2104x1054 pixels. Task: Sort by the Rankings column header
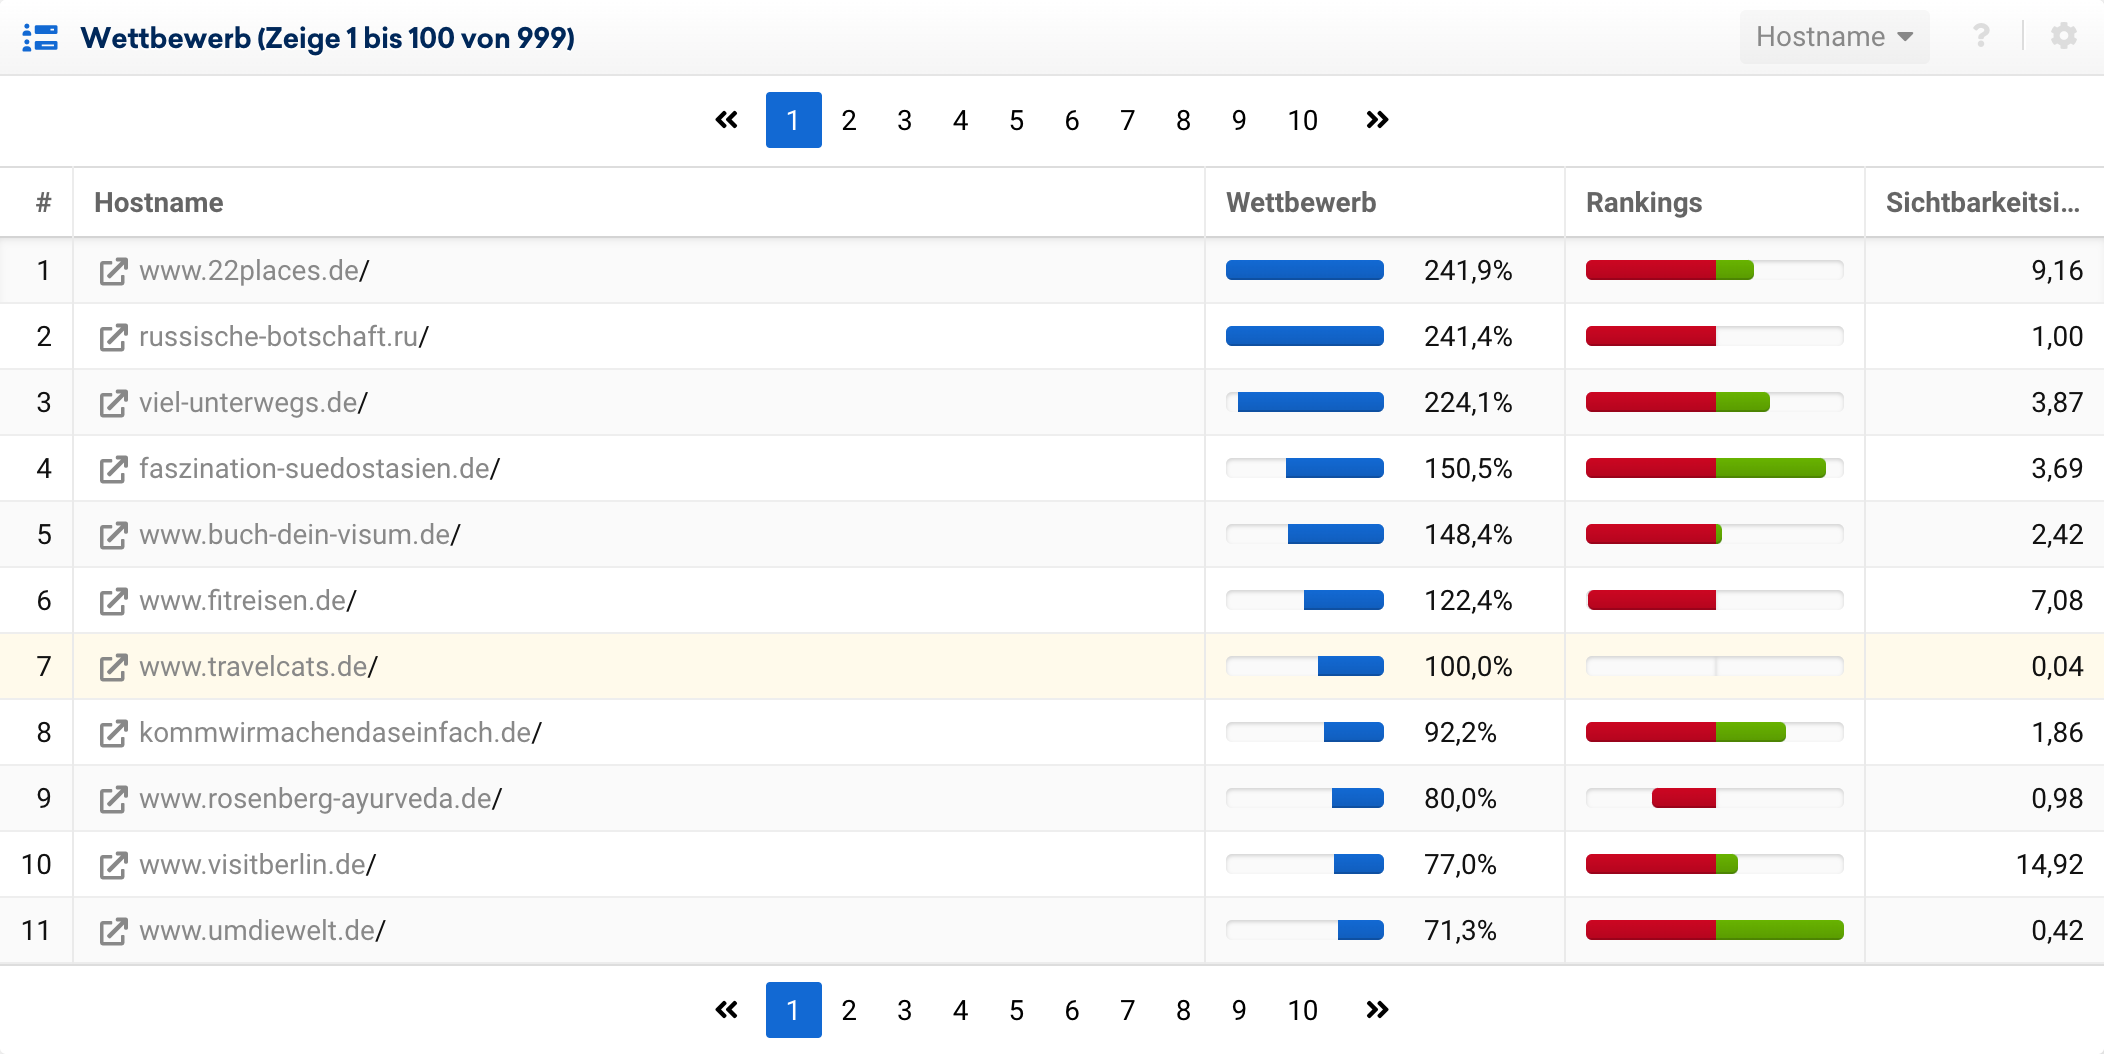click(x=1644, y=202)
